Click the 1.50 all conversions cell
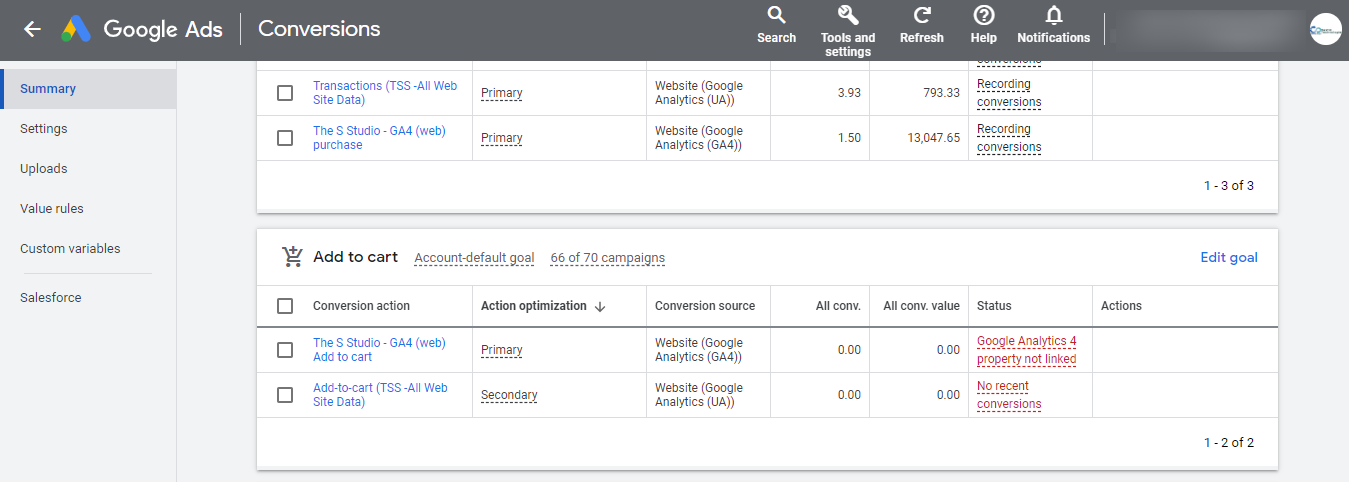Viewport: 1349px width, 482px height. point(848,138)
